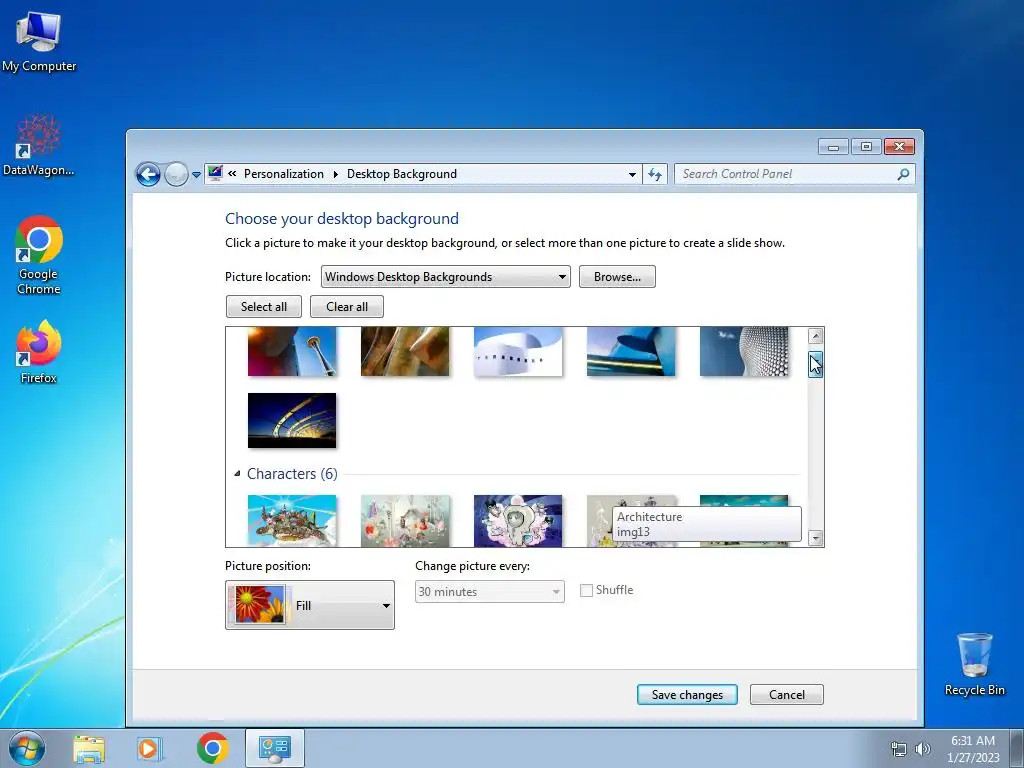
Task: Open the Picture location dropdown
Action: click(445, 277)
